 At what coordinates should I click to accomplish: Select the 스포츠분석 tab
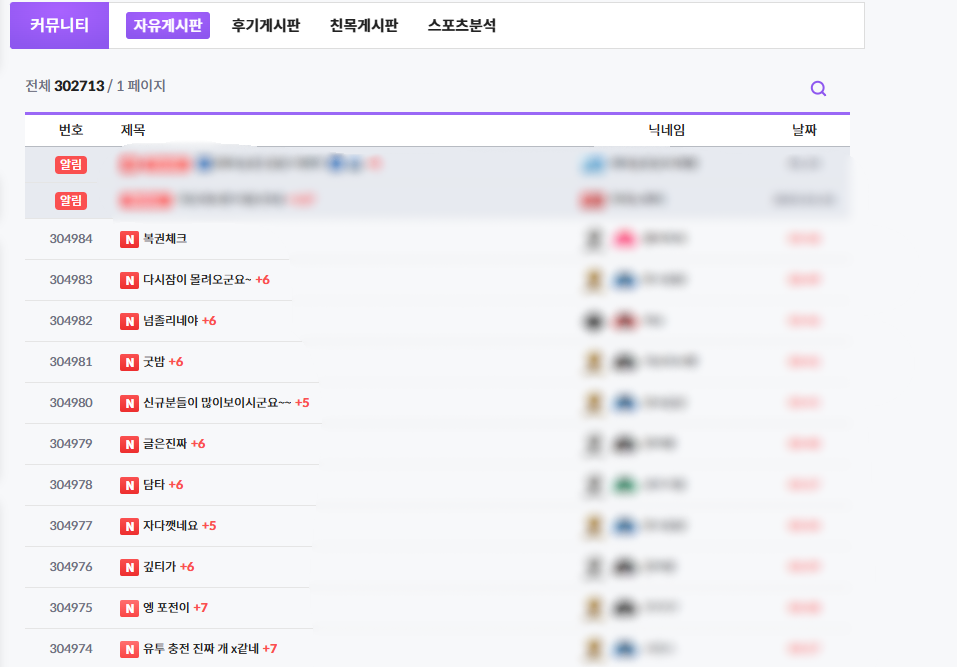coord(461,25)
